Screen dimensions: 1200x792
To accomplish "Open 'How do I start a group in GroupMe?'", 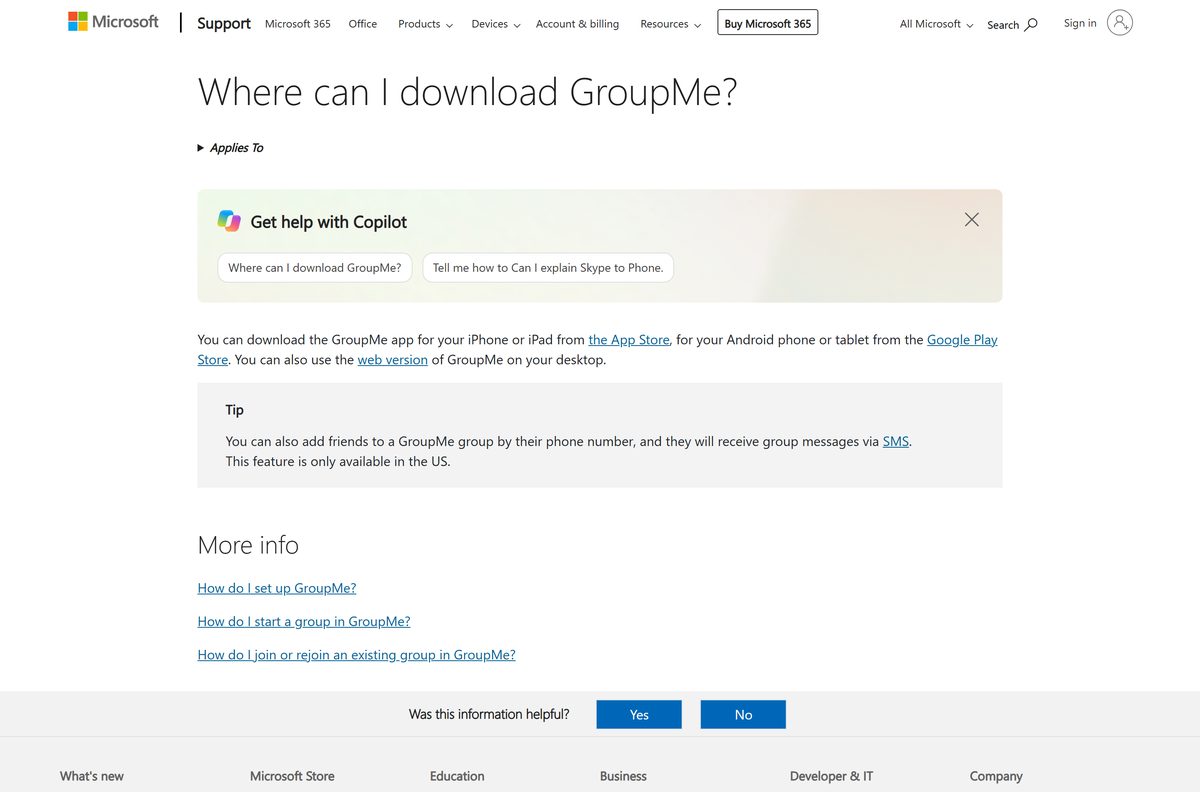I will coord(304,621).
